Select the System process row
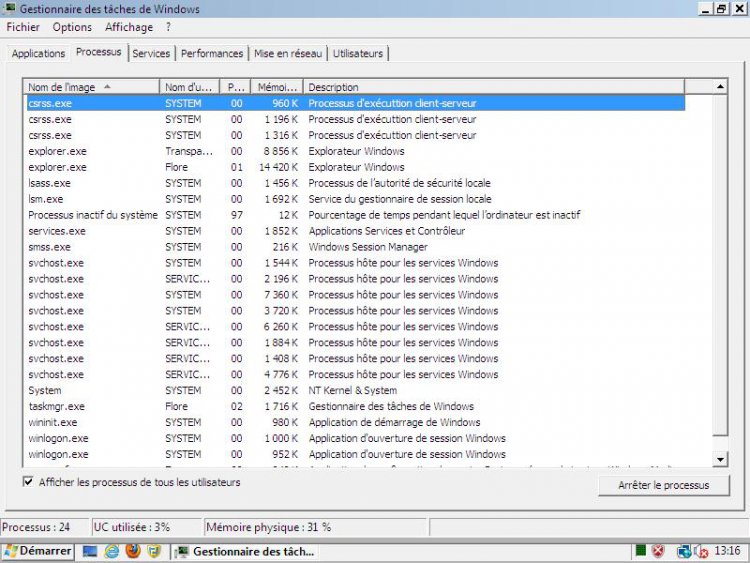This screenshot has width=750, height=563. pyautogui.click(x=356, y=390)
